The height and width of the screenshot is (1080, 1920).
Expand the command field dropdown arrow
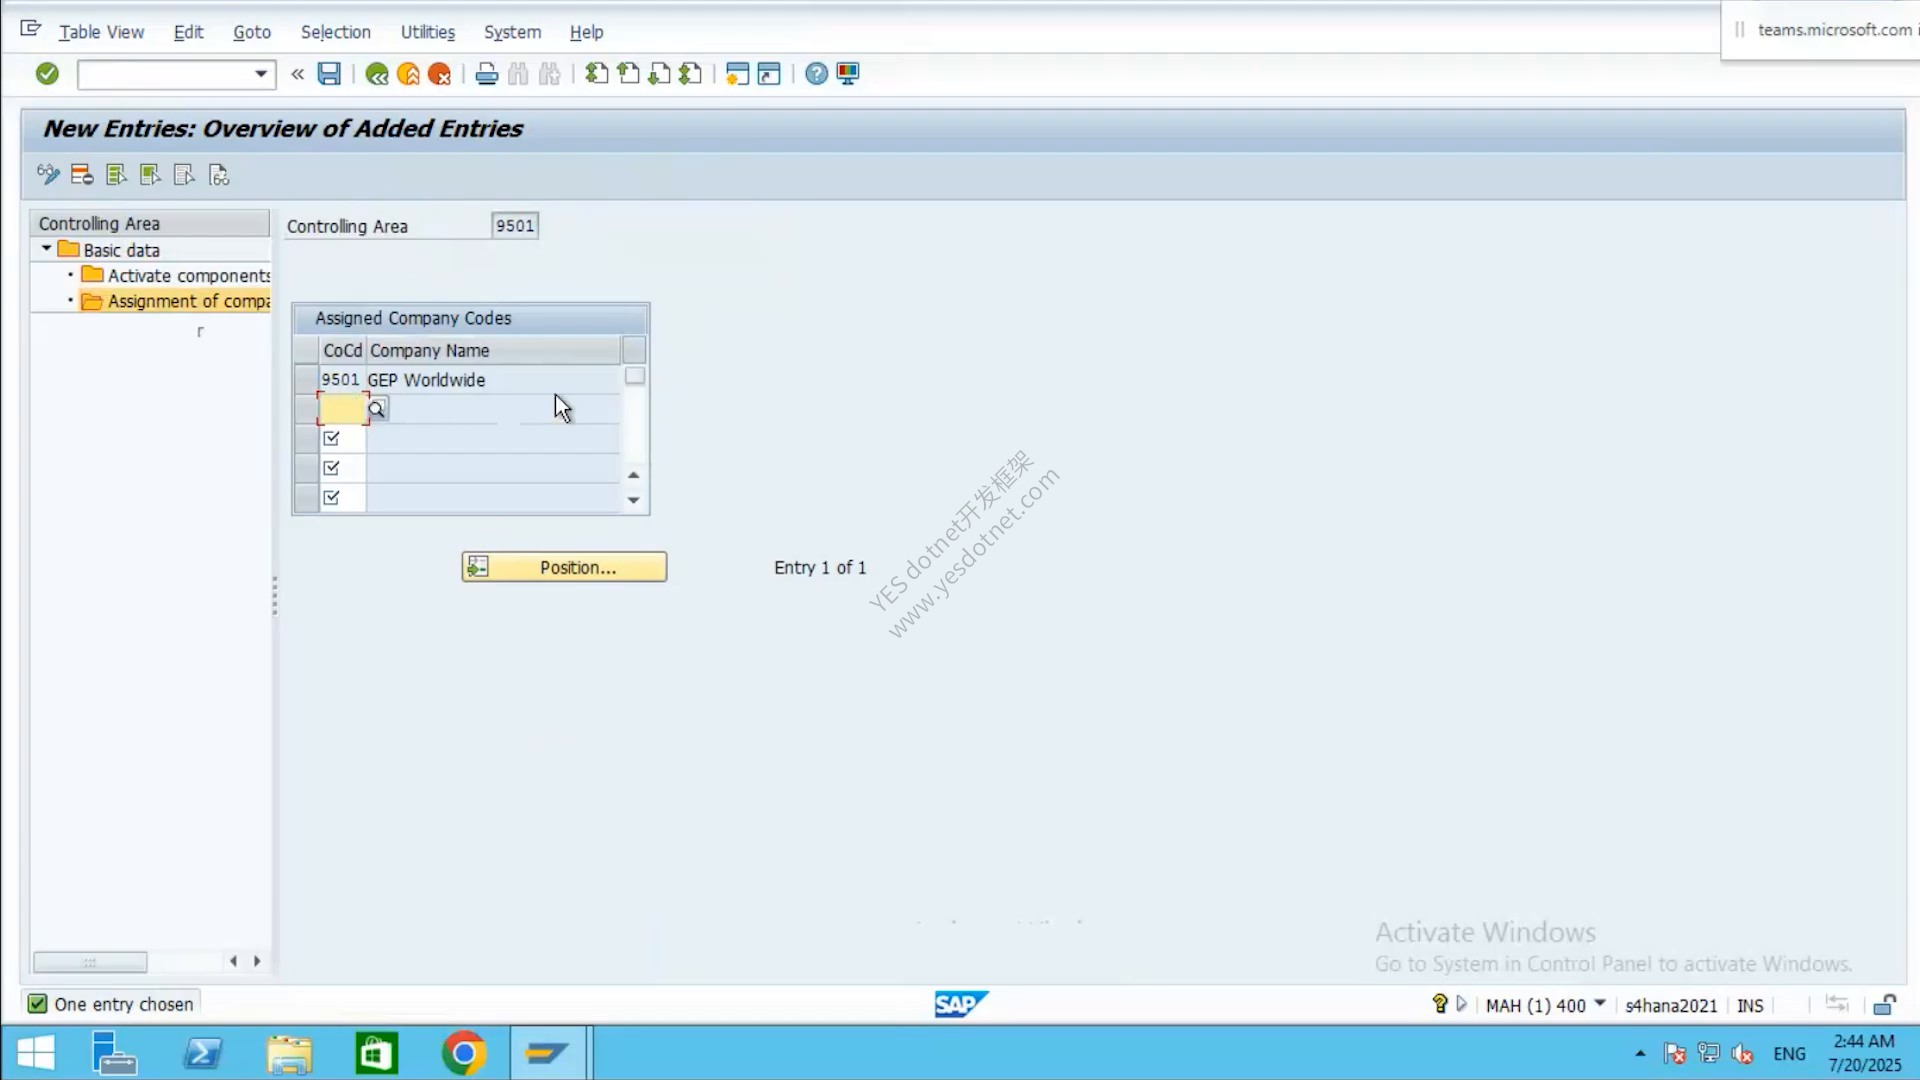[261, 74]
